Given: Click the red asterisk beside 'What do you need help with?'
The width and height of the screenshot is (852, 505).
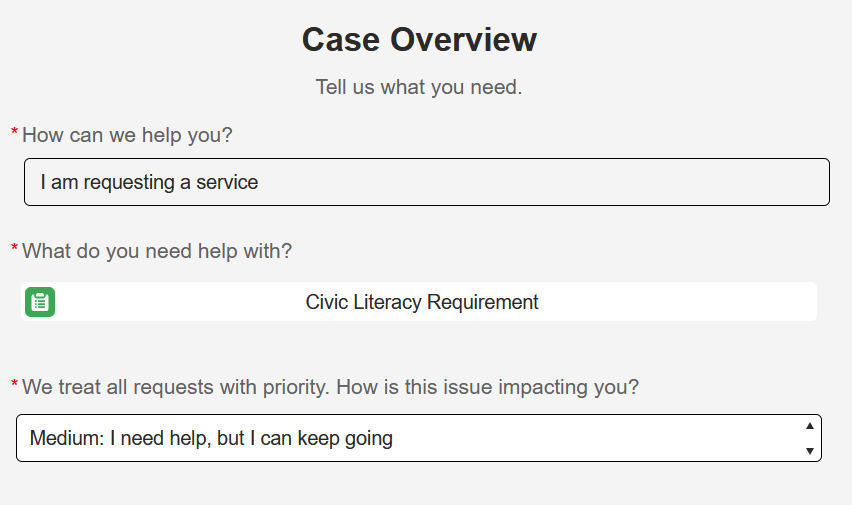Looking at the screenshot, I should coord(14,248).
